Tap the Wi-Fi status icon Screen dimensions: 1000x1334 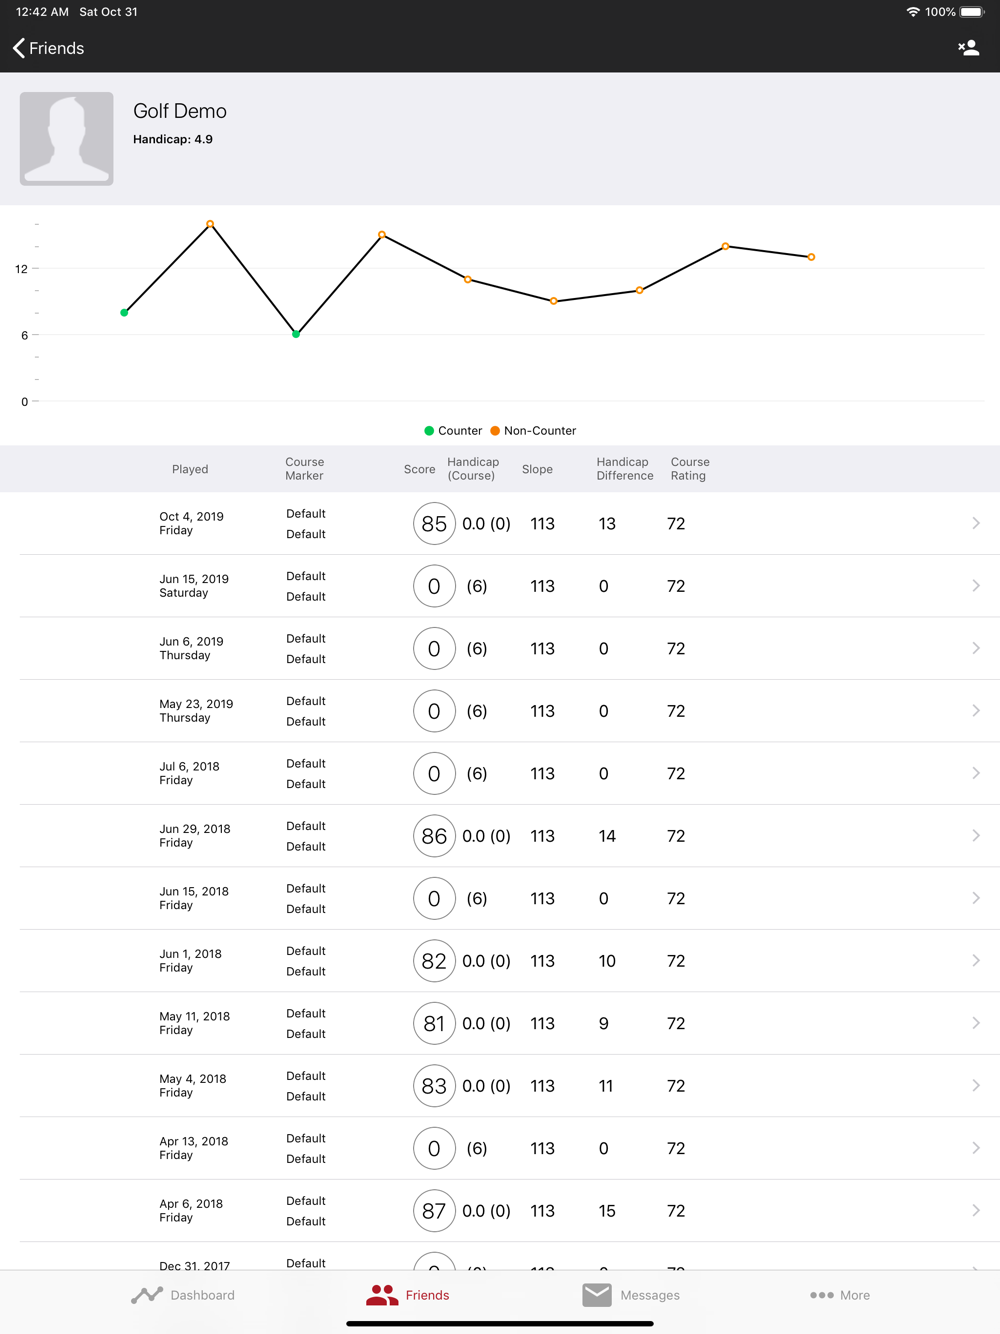[x=913, y=12]
